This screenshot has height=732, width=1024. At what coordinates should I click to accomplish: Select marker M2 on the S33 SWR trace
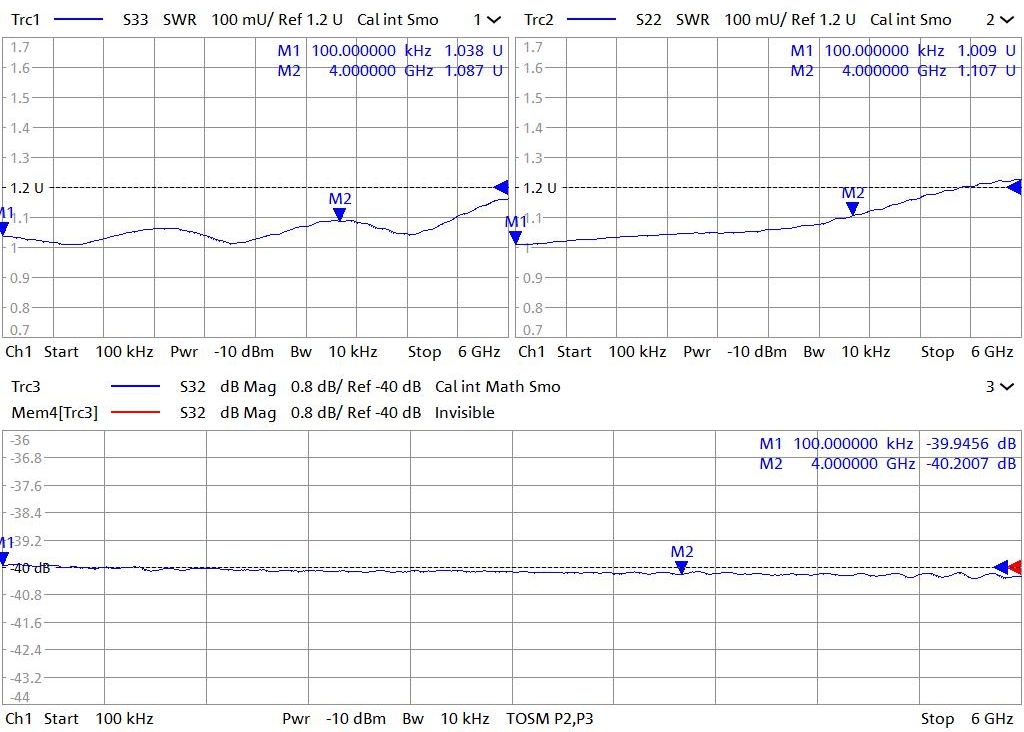point(340,213)
